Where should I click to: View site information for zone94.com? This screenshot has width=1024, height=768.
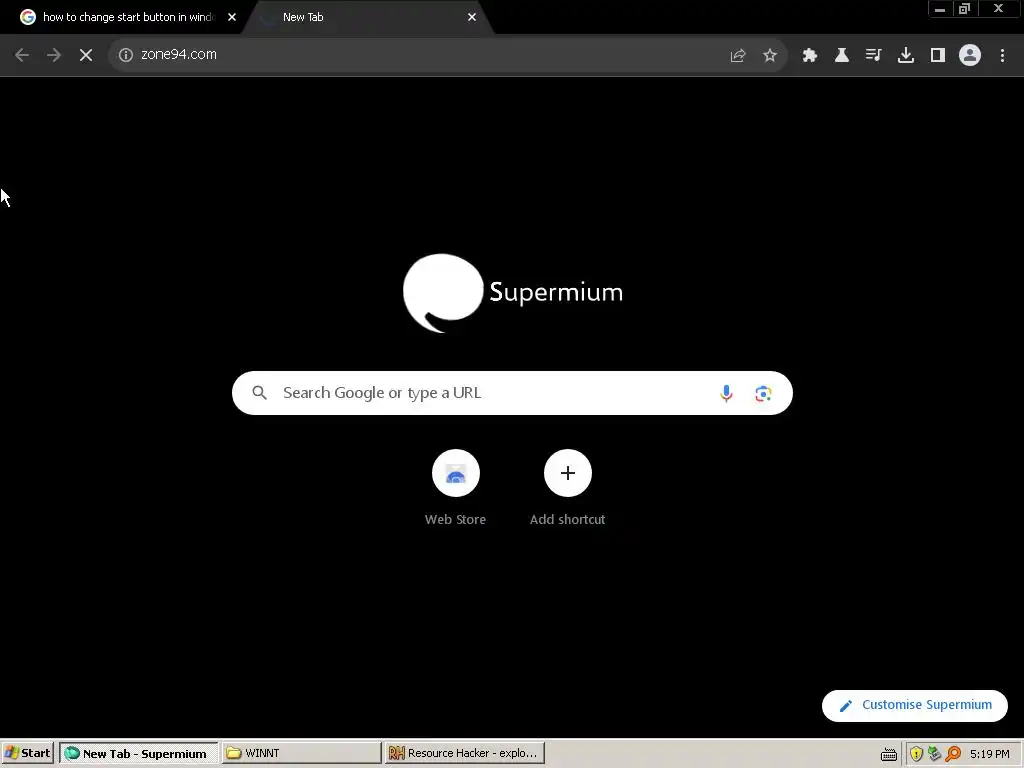[125, 55]
